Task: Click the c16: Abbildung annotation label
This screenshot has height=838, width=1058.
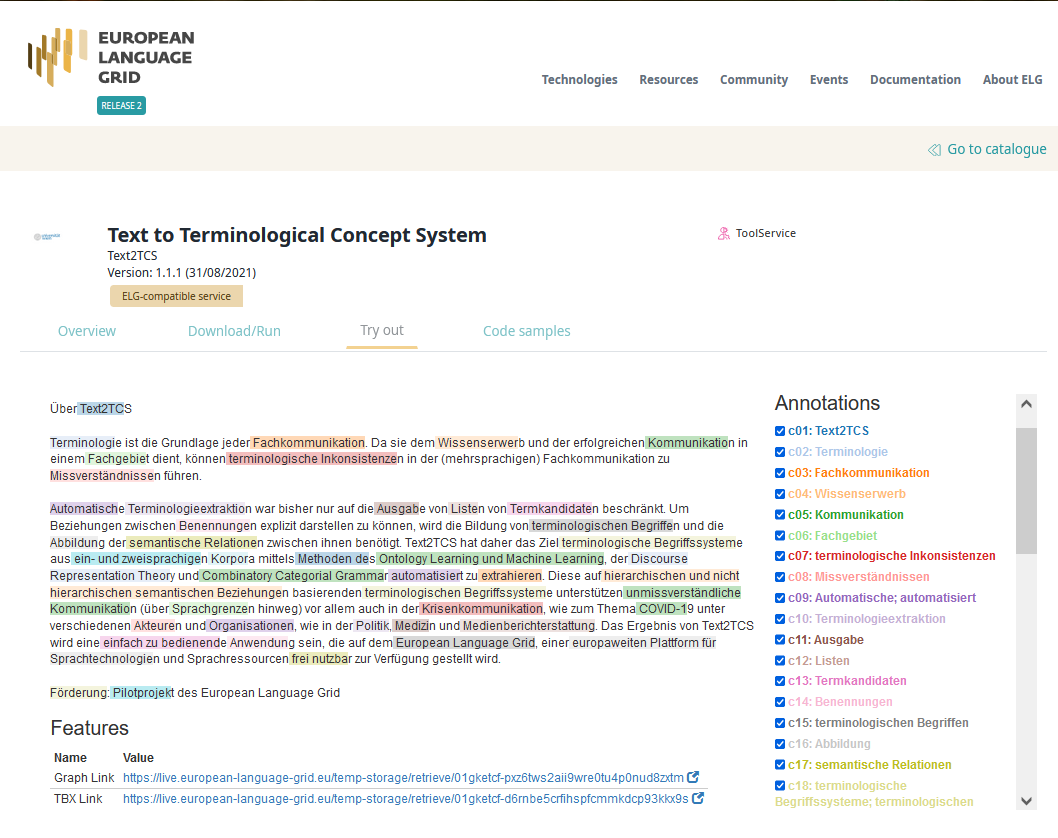Action: [x=829, y=744]
